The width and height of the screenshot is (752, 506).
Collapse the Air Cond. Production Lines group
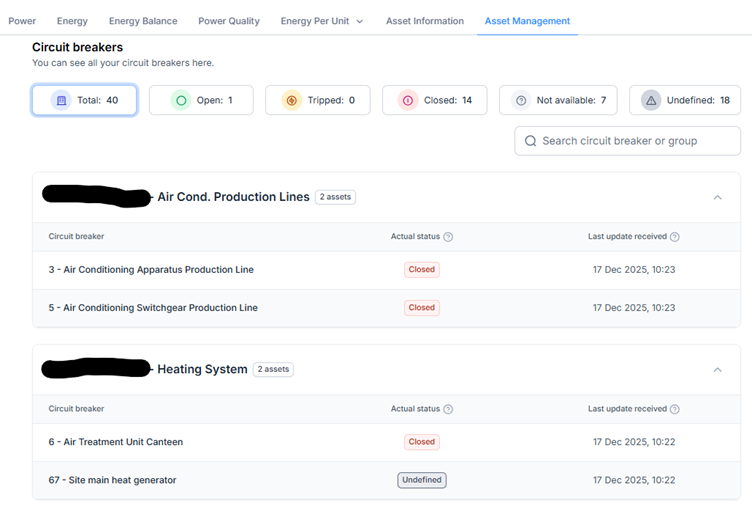[x=717, y=197]
